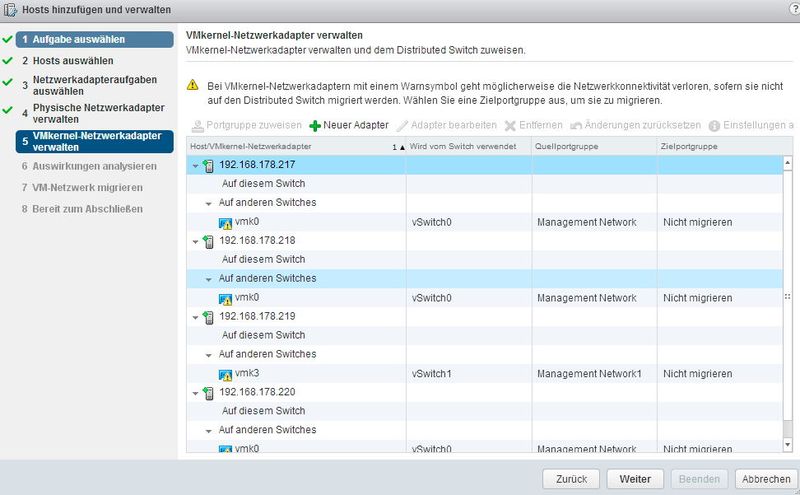This screenshot has width=800, height=495.
Task: Go to step 1 Aufgabe auswählen
Action: tap(94, 39)
